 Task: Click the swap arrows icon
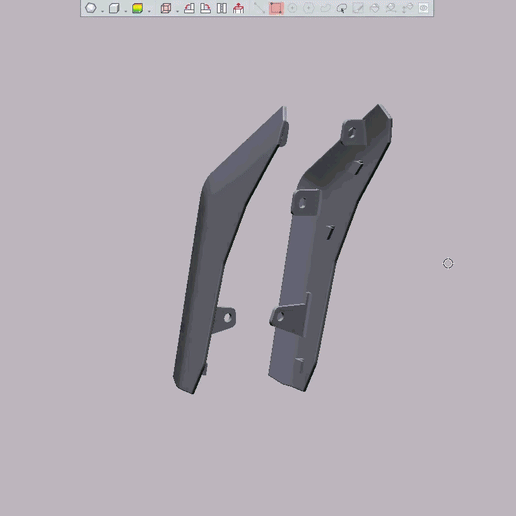[x=407, y=8]
